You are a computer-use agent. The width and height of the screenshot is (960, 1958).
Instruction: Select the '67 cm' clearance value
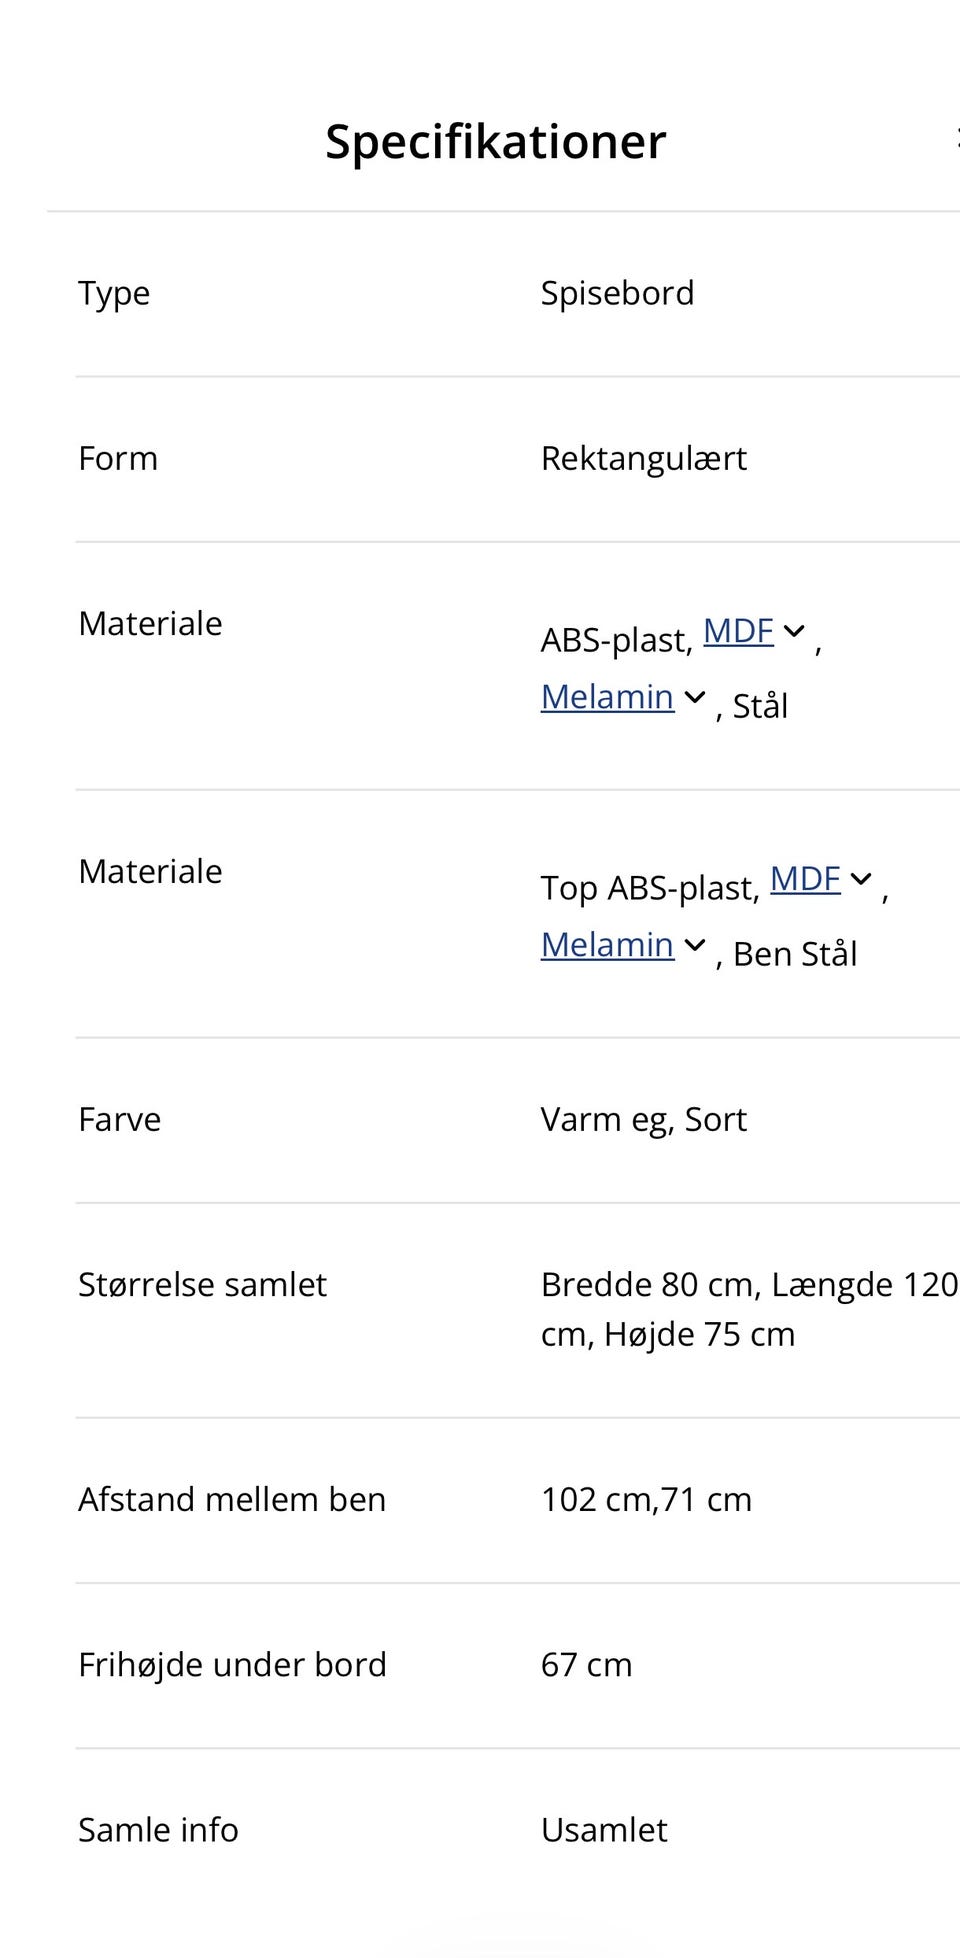point(586,1664)
